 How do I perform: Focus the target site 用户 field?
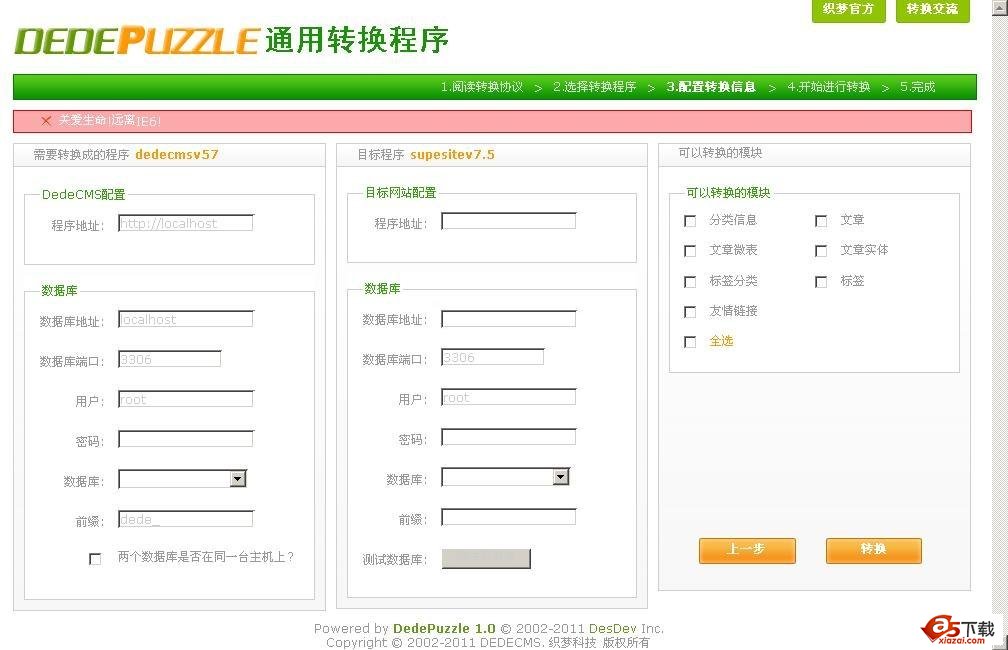(508, 397)
